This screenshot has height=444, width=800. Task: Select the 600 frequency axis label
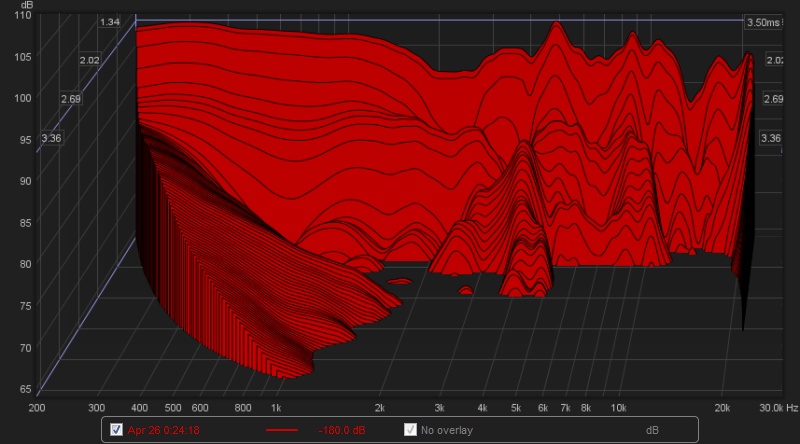pyautogui.click(x=200, y=408)
